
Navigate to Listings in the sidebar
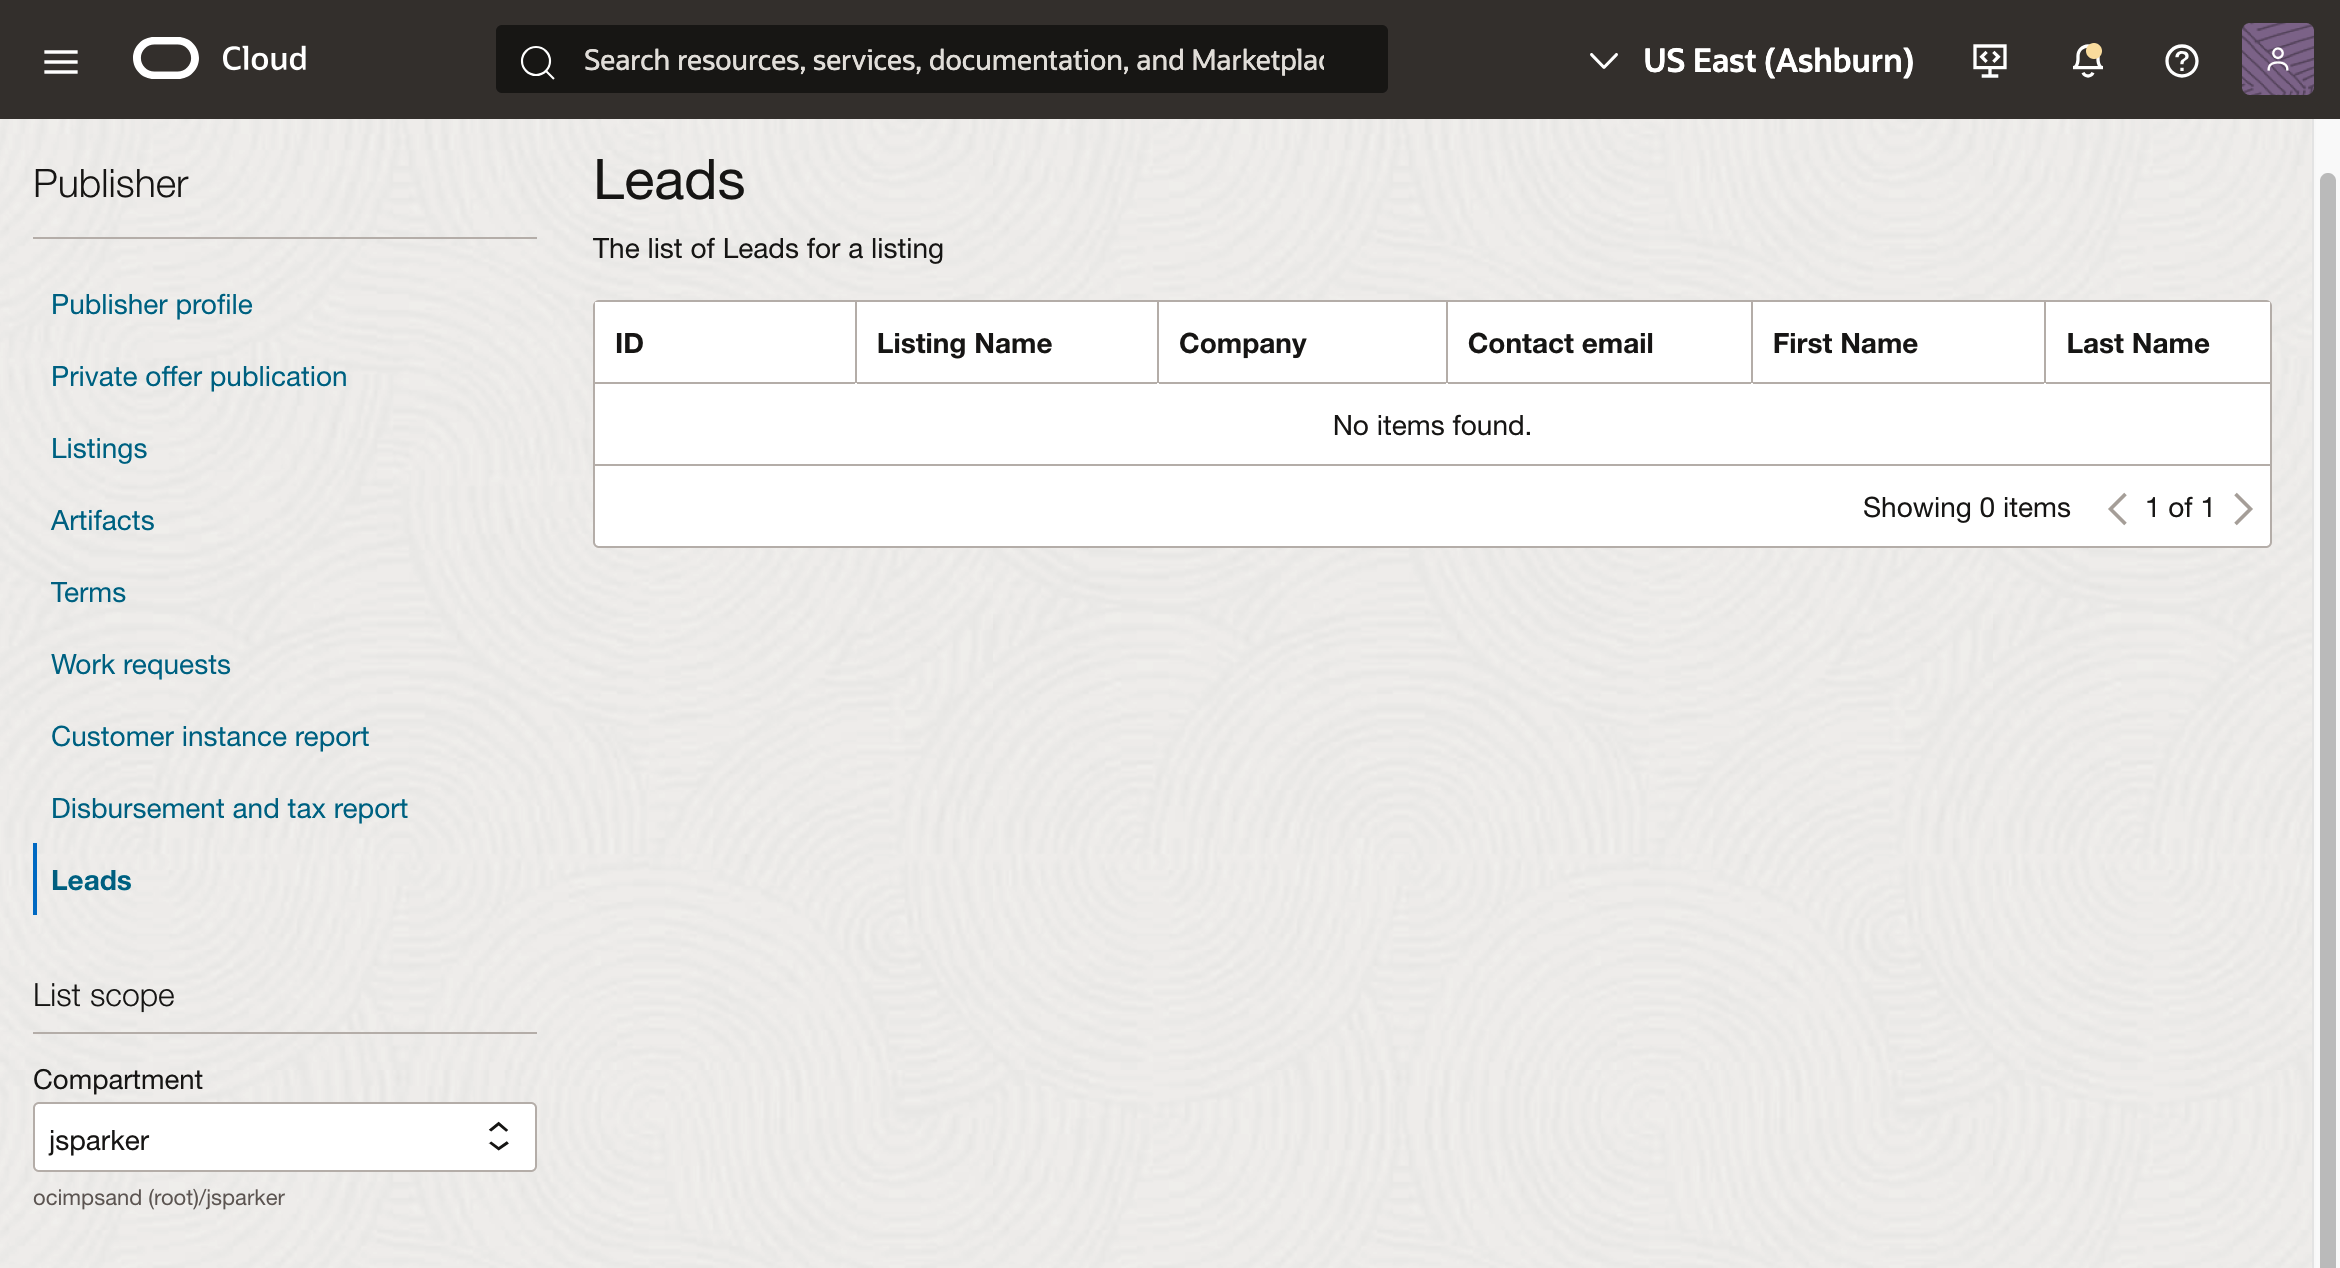point(99,448)
